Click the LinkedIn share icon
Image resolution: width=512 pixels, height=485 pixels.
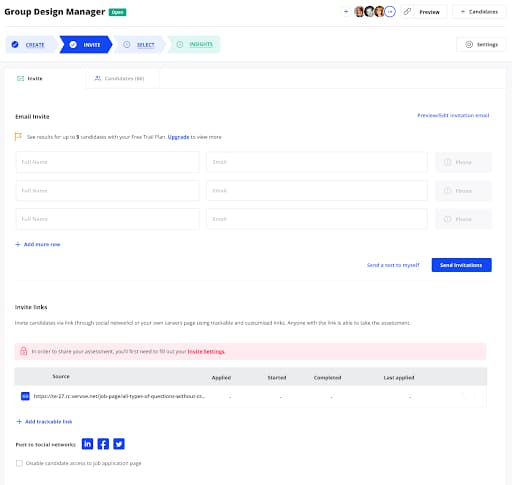pyautogui.click(x=87, y=444)
